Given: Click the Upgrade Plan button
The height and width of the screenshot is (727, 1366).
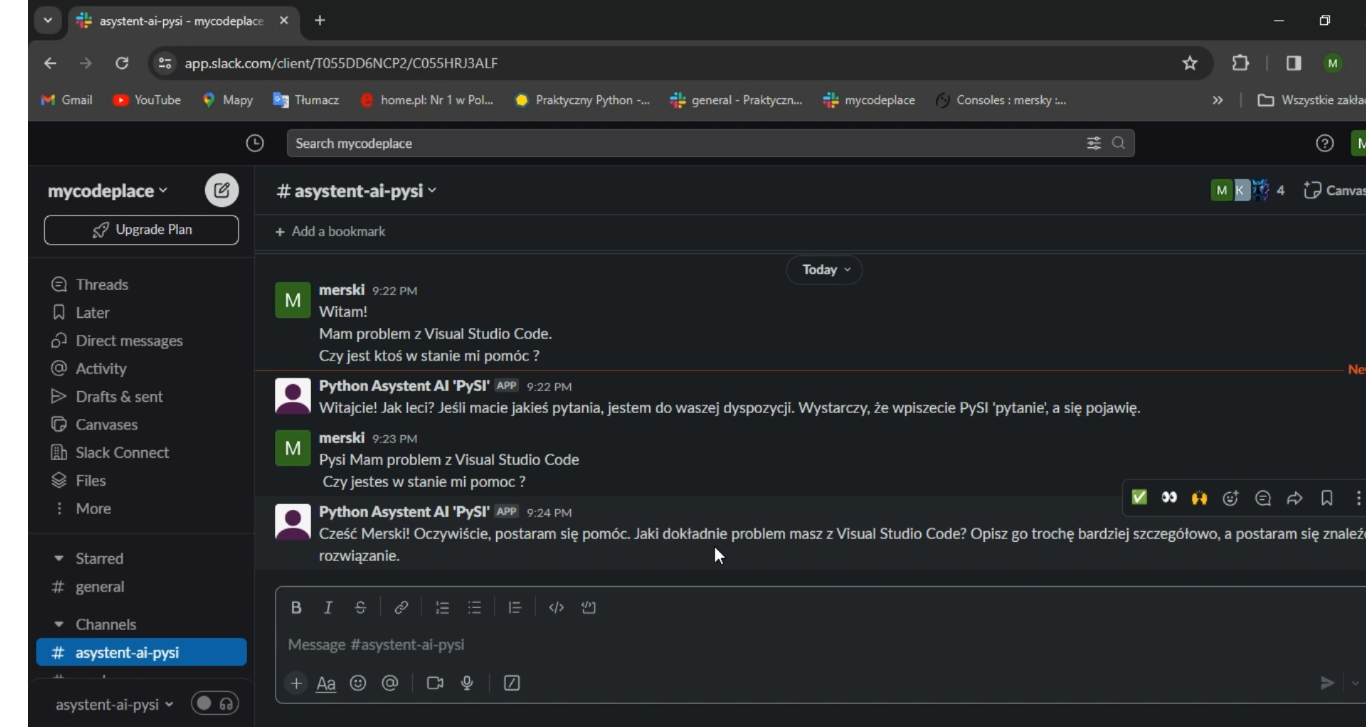Looking at the screenshot, I should 141,230.
